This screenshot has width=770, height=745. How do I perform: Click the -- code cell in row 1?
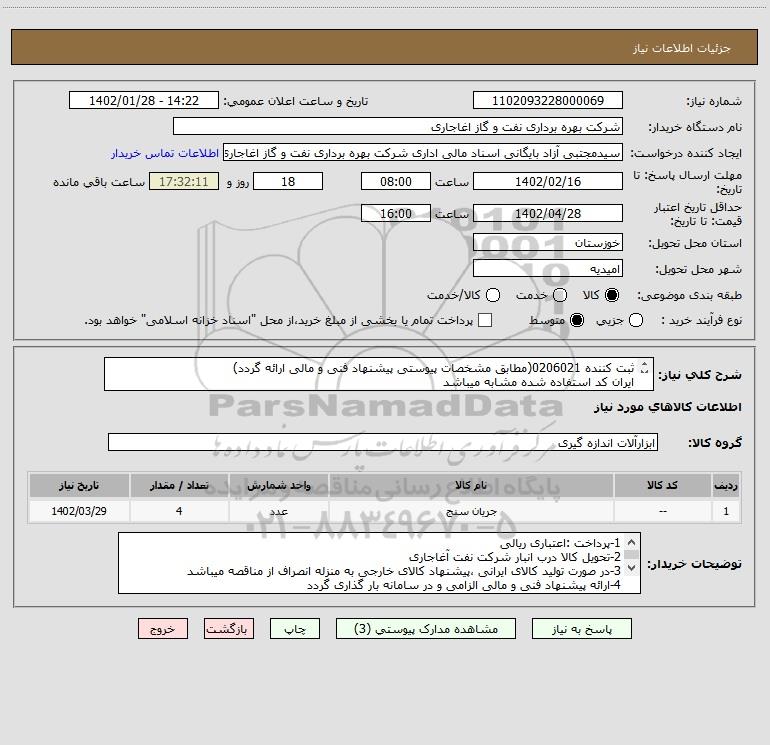[x=662, y=511]
